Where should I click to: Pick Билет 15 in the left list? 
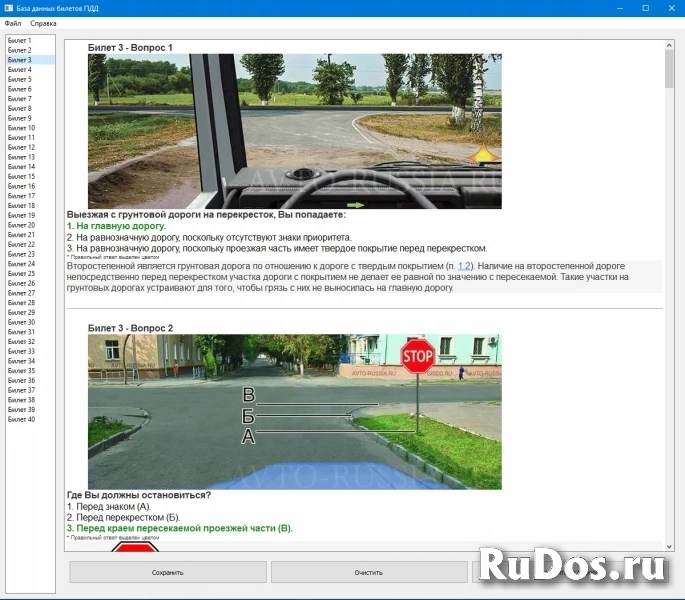pyautogui.click(x=21, y=176)
